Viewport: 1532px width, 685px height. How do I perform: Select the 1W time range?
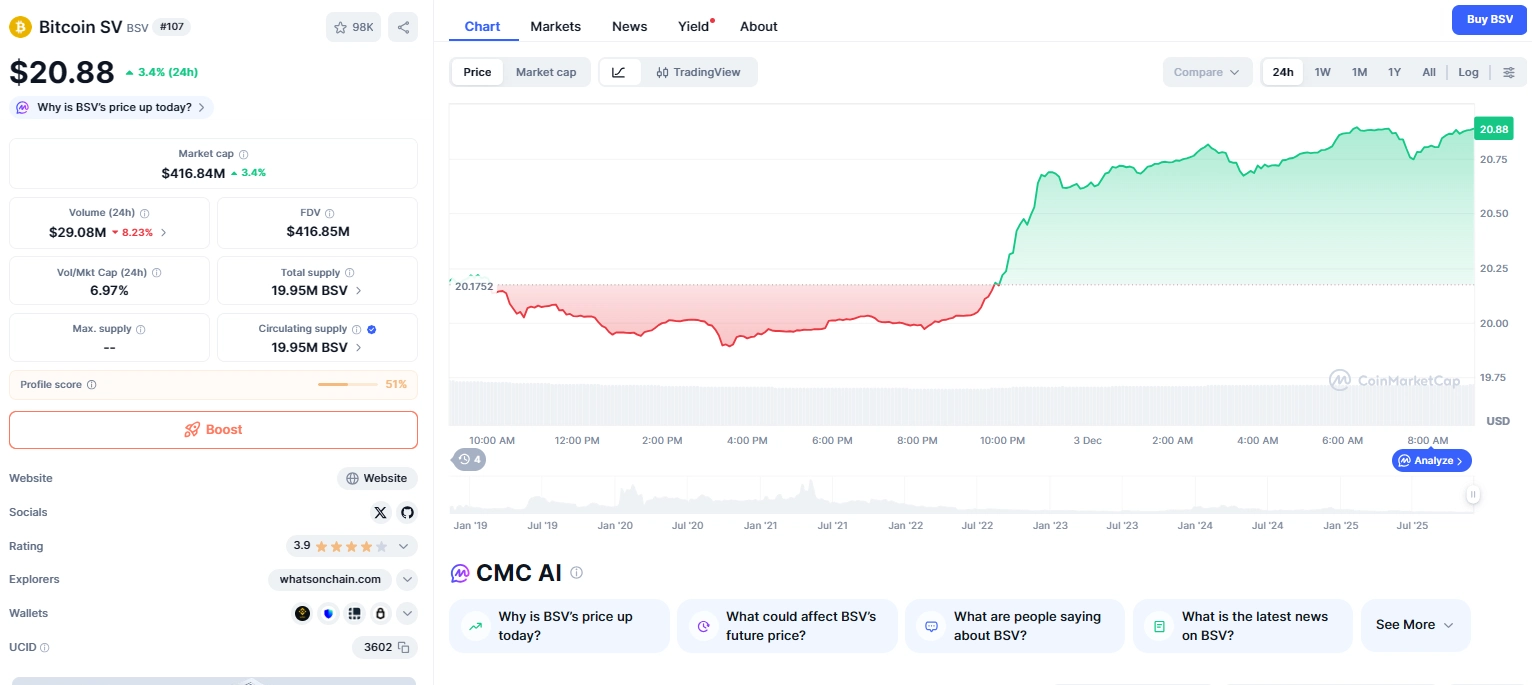click(1322, 72)
